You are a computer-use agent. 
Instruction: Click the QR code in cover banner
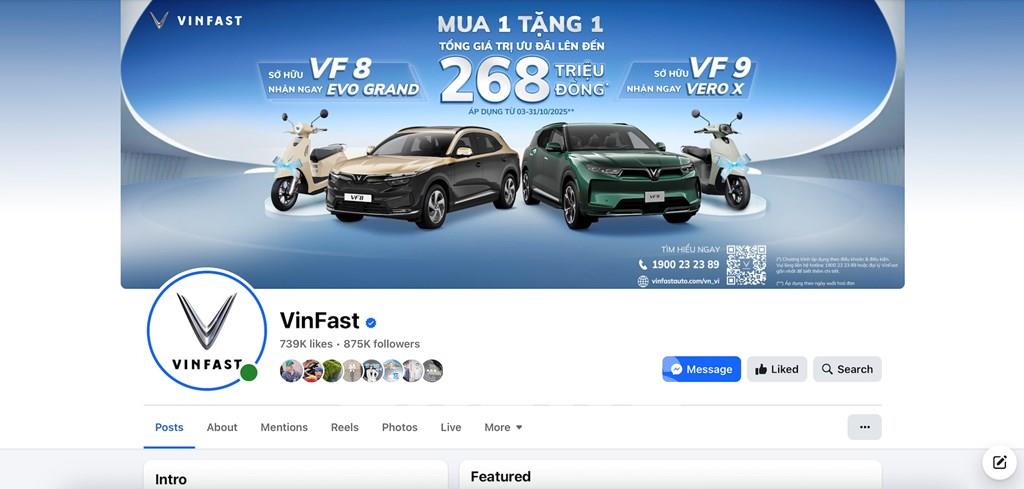pos(746,265)
